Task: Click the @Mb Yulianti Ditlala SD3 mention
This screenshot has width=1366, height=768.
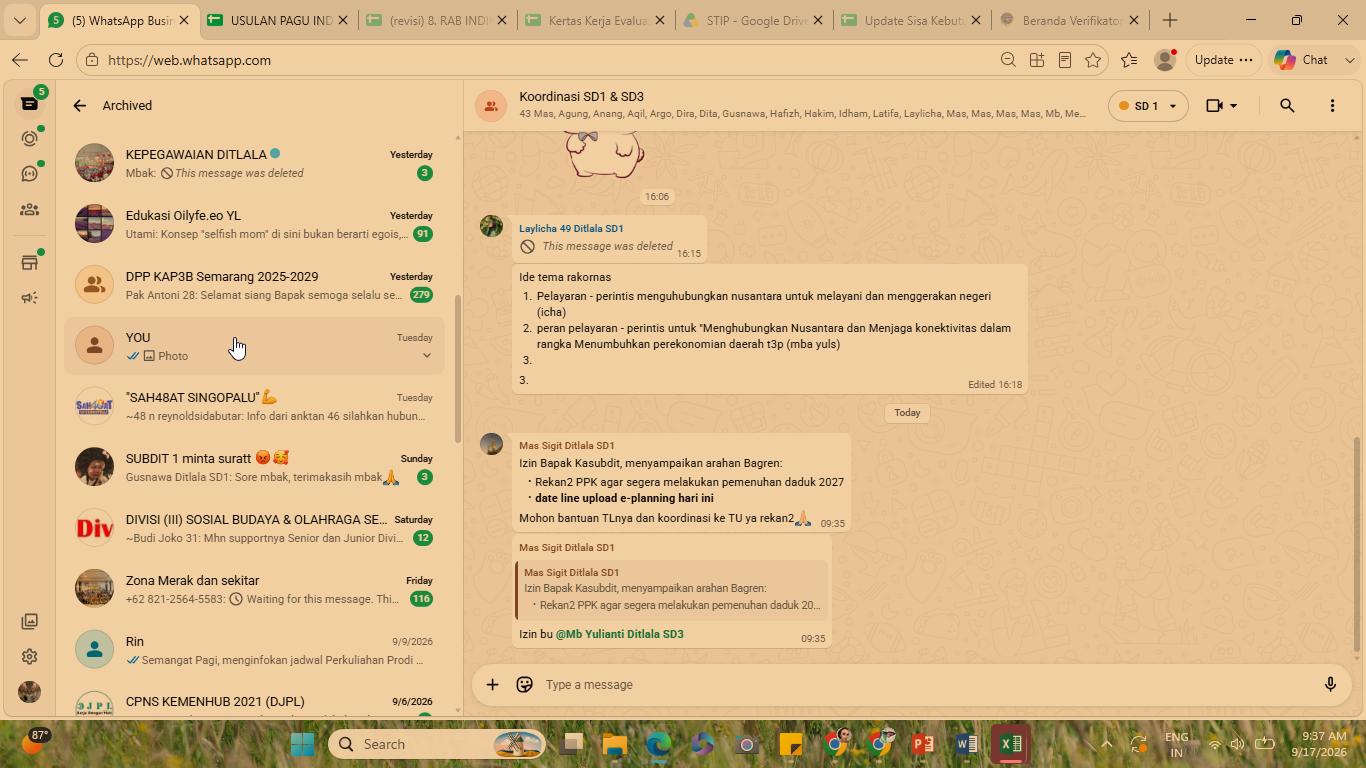Action: pos(620,634)
